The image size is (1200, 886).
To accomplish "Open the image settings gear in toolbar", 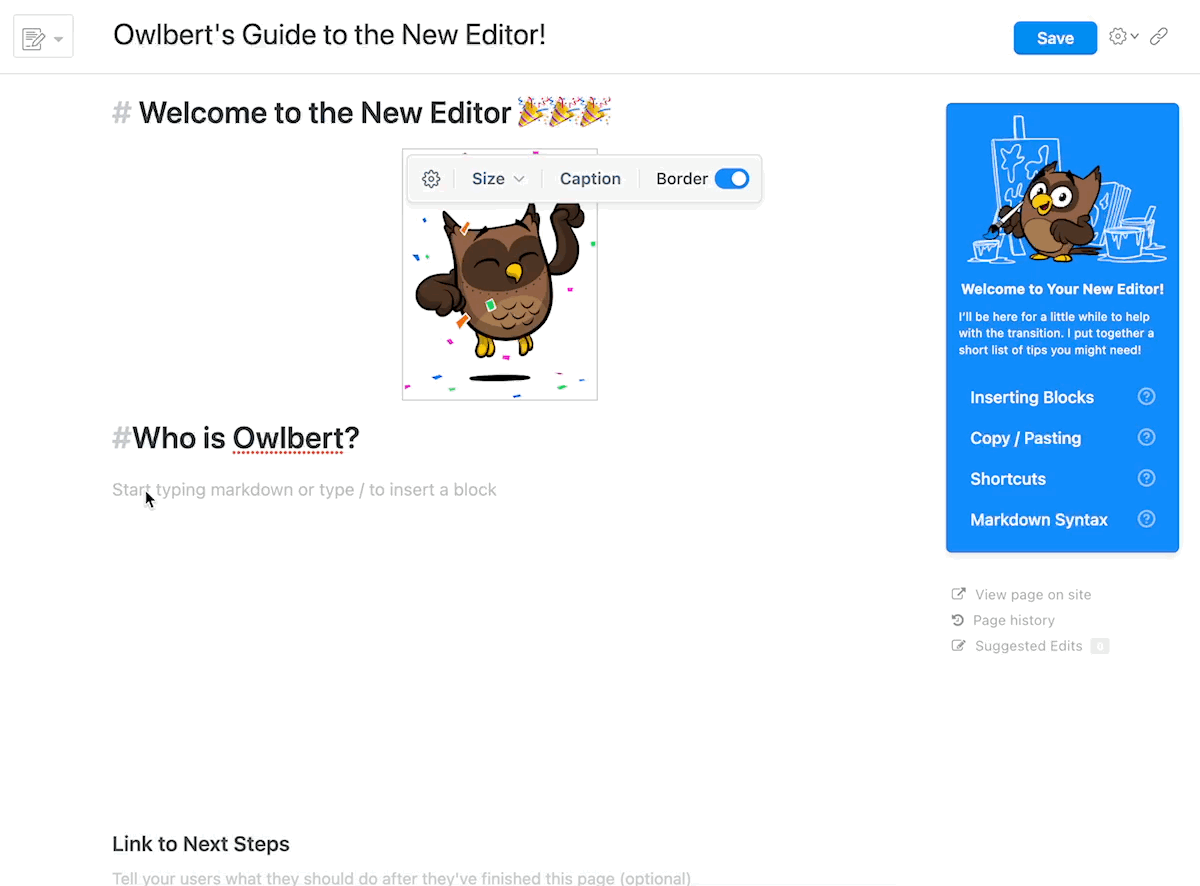I will pos(431,179).
